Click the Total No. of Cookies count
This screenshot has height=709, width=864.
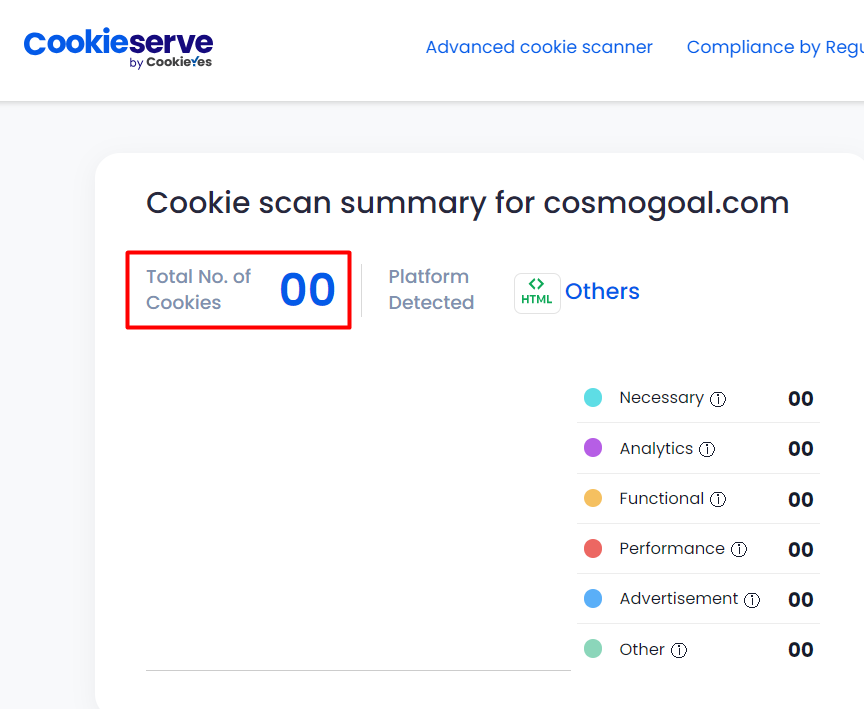click(307, 289)
